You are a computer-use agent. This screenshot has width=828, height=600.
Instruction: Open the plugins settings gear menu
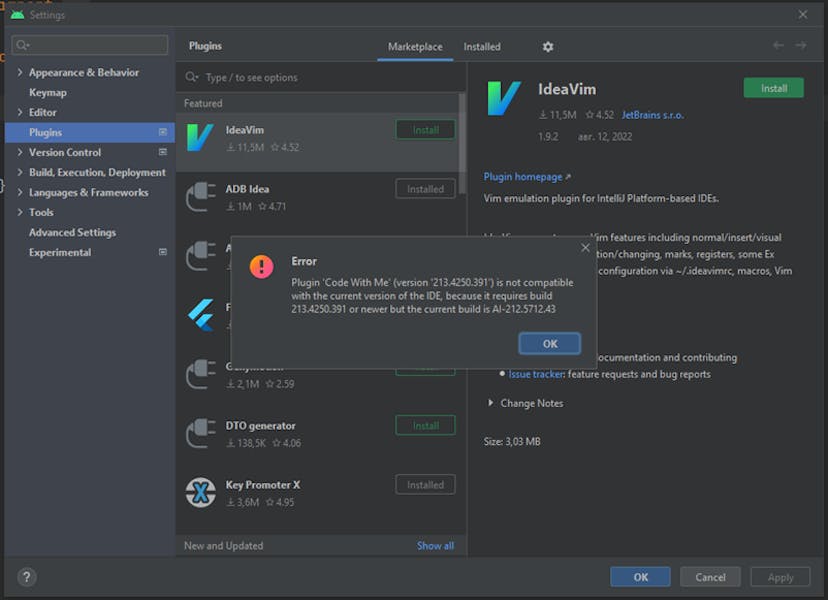[547, 46]
